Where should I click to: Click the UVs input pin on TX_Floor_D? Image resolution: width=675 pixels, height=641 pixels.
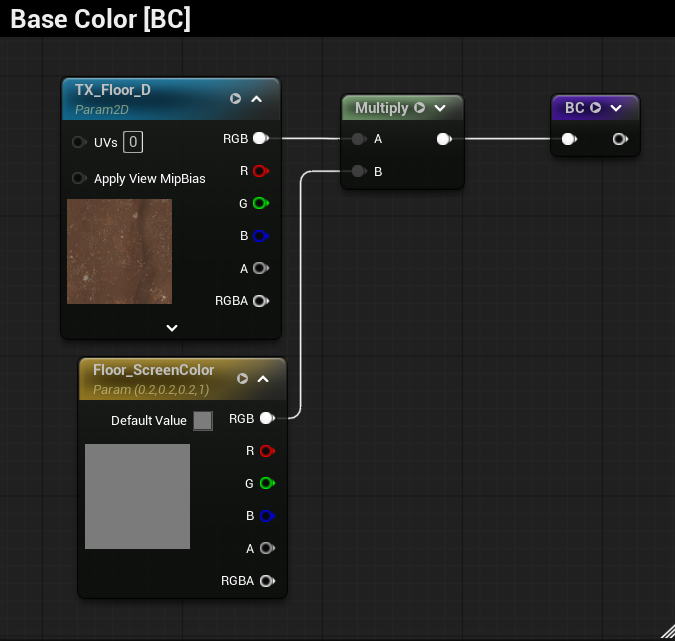click(x=78, y=142)
